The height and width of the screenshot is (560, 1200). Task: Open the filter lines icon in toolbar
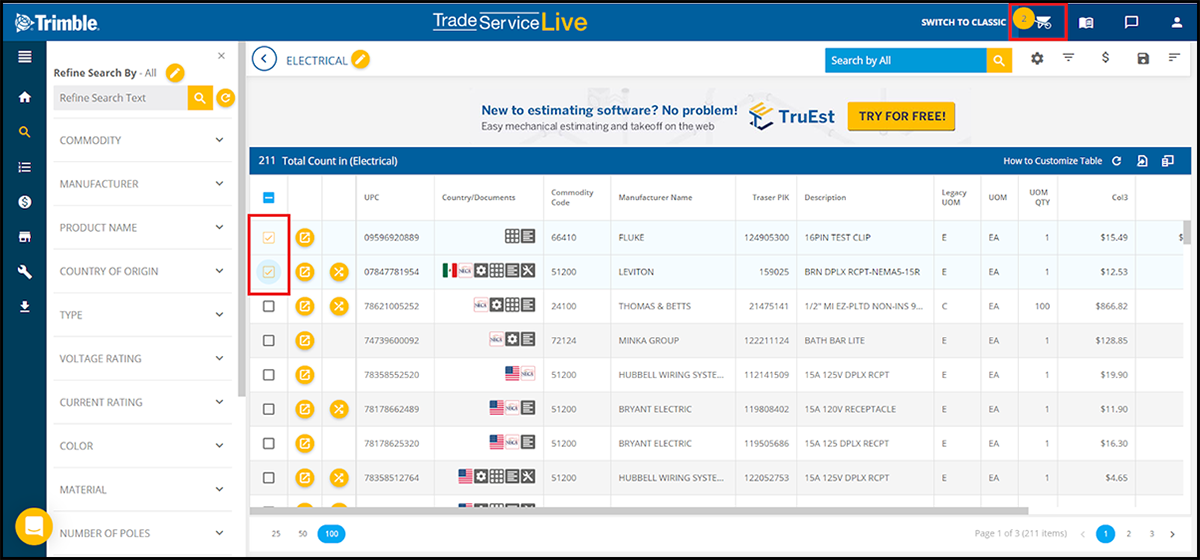1069,59
